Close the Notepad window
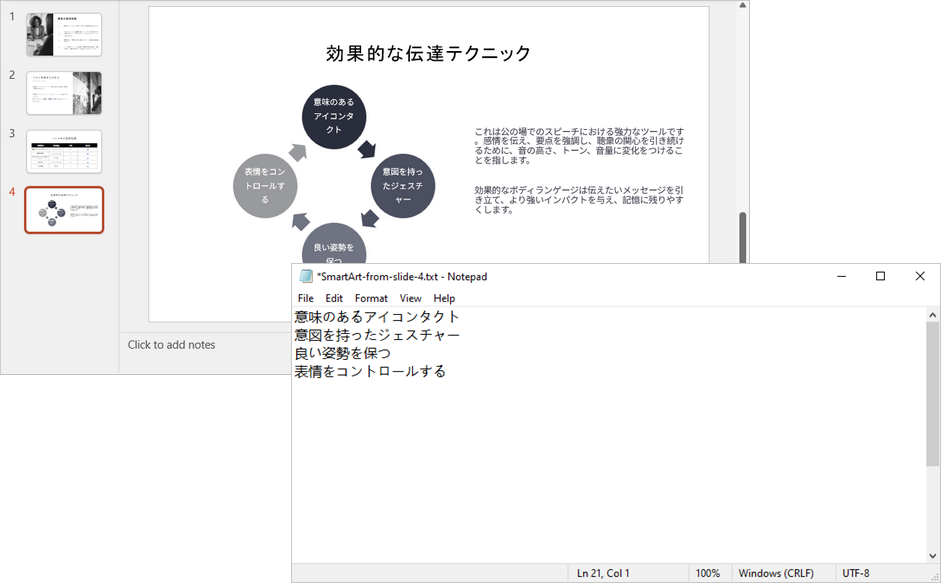Viewport: 941px width, 583px height. coord(920,276)
